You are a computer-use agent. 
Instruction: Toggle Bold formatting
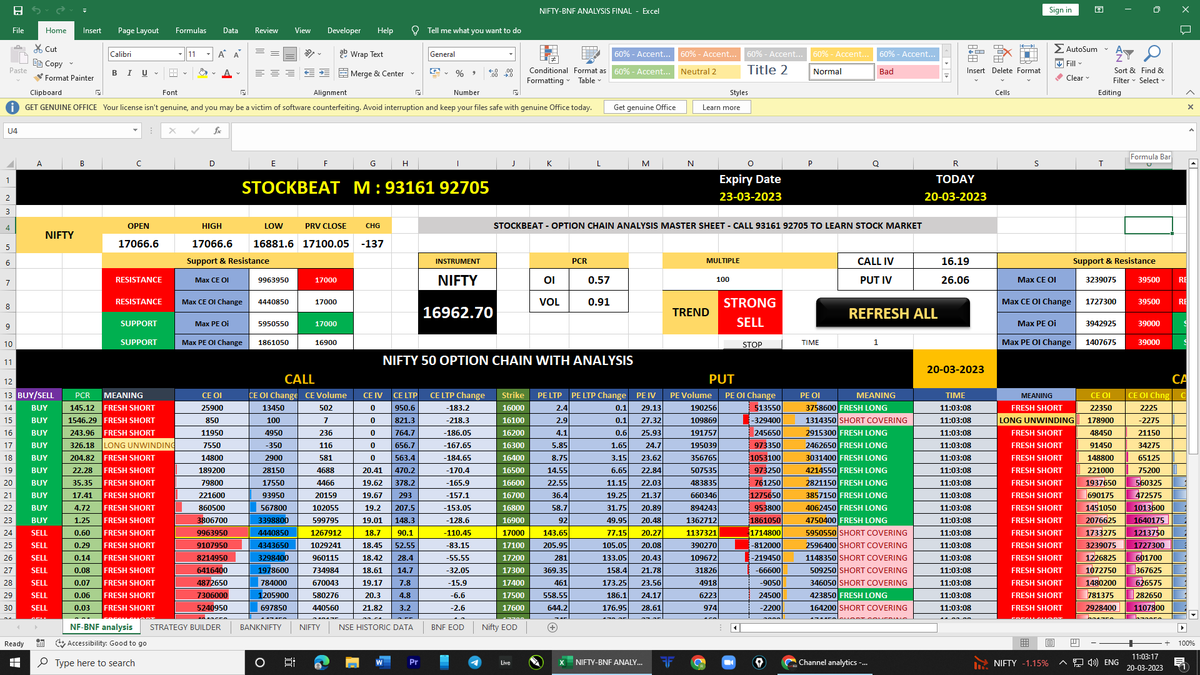point(115,73)
